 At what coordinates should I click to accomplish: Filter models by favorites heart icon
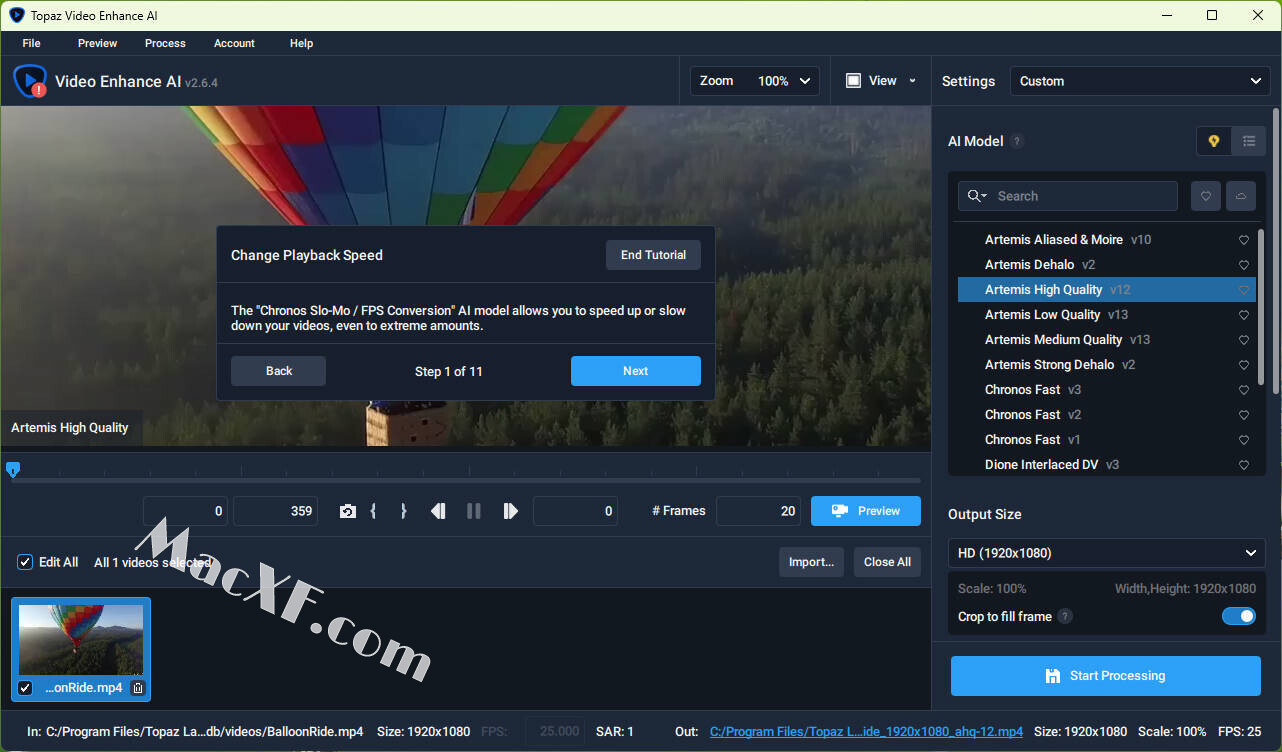[1206, 196]
